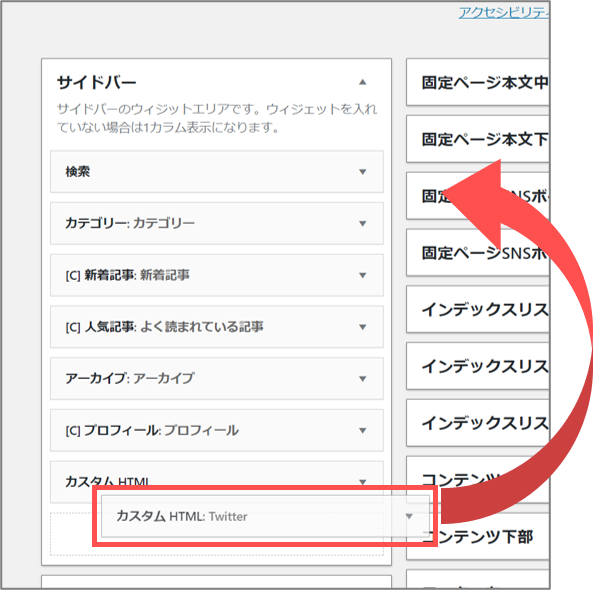Expand the [C] プロフィール widget arrow
The width and height of the screenshot is (594, 590).
coord(363,430)
